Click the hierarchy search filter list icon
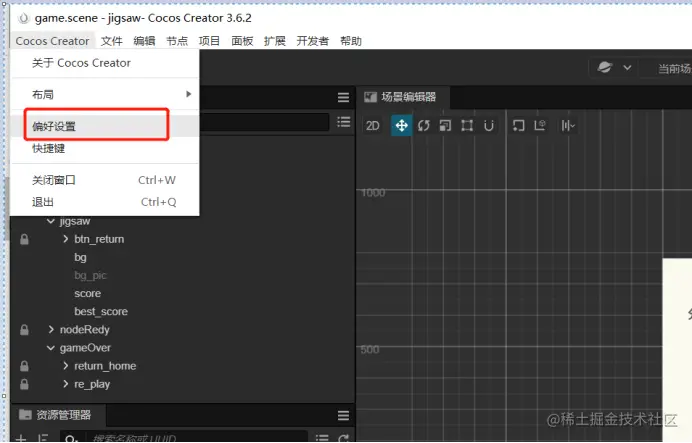692x443 pixels. (x=343, y=122)
